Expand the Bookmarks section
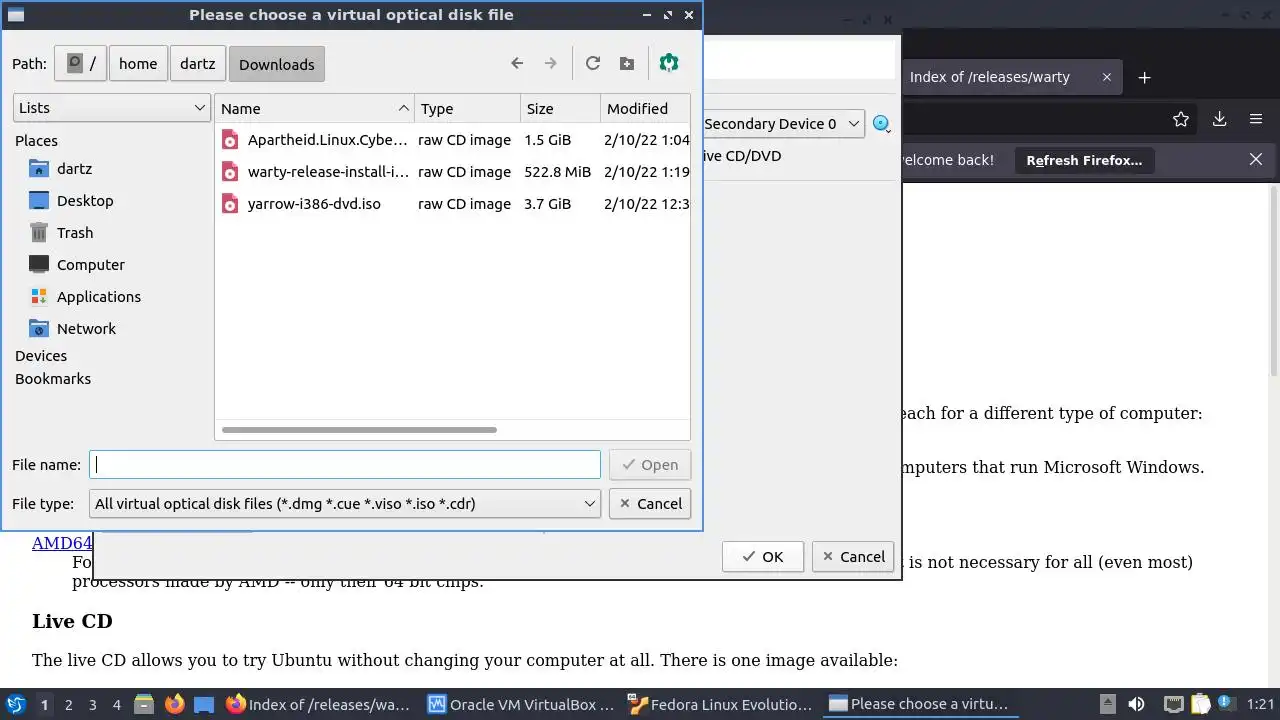The image size is (1280, 720). point(53,378)
